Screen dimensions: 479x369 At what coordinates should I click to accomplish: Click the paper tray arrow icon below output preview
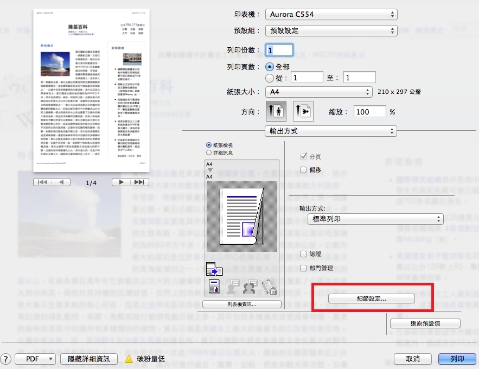[214, 269]
